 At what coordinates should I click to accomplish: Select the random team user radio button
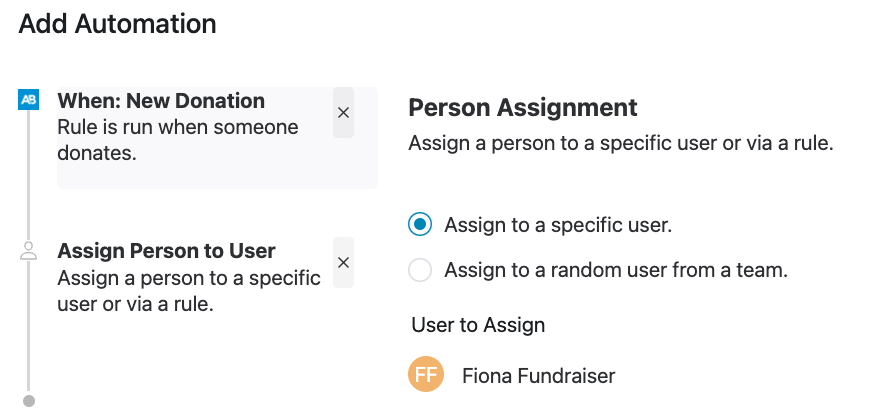[x=421, y=270]
